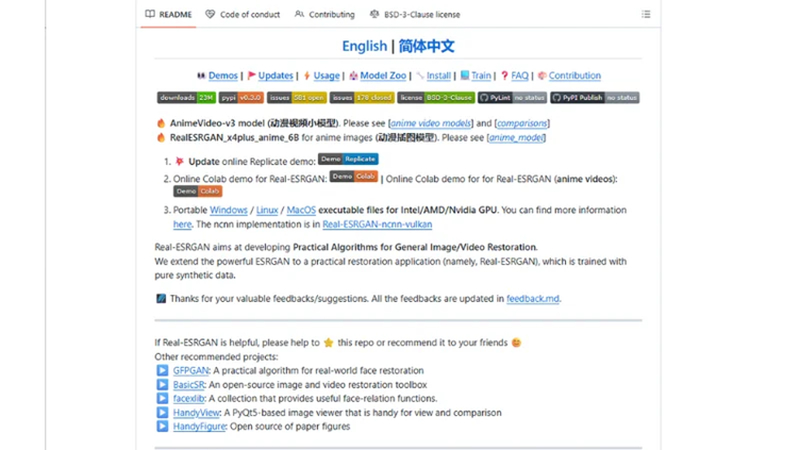The width and height of the screenshot is (800, 450).
Task: Open the Model Zoo link
Action: (x=383, y=76)
